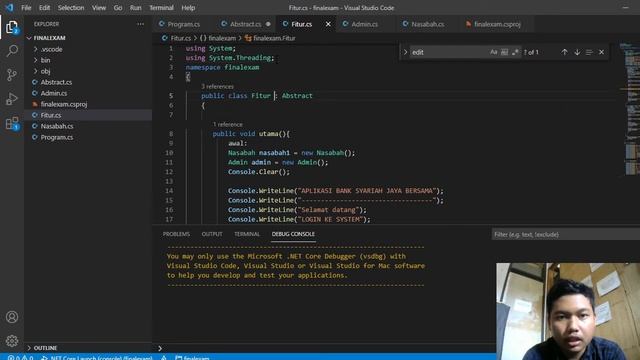Screen dimensions: 640x360
Task: Open Admin.cs in the explorer tree
Action: coord(53,93)
